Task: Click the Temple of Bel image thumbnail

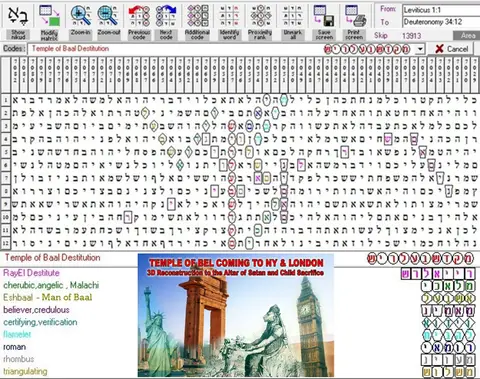Action: (x=236, y=315)
